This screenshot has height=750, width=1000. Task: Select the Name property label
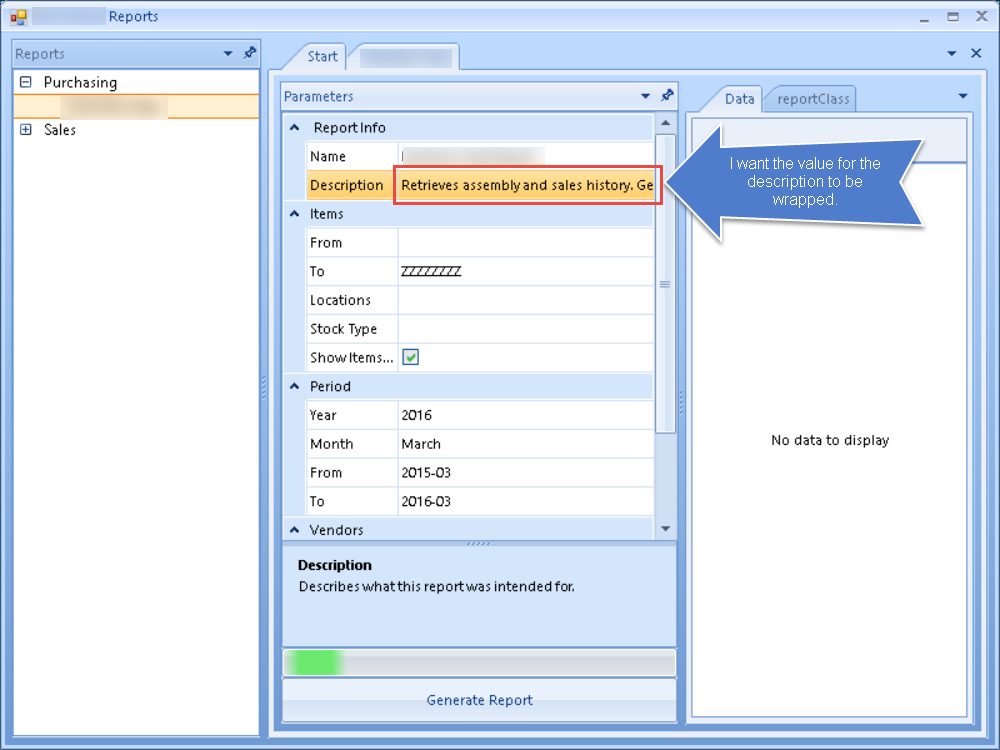(x=328, y=156)
